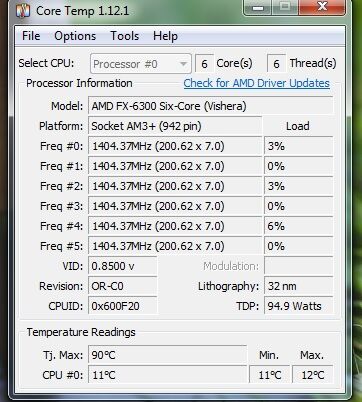The height and width of the screenshot is (402, 362).
Task: Click the Check for AMD Driver Updates link
Action: [257, 83]
